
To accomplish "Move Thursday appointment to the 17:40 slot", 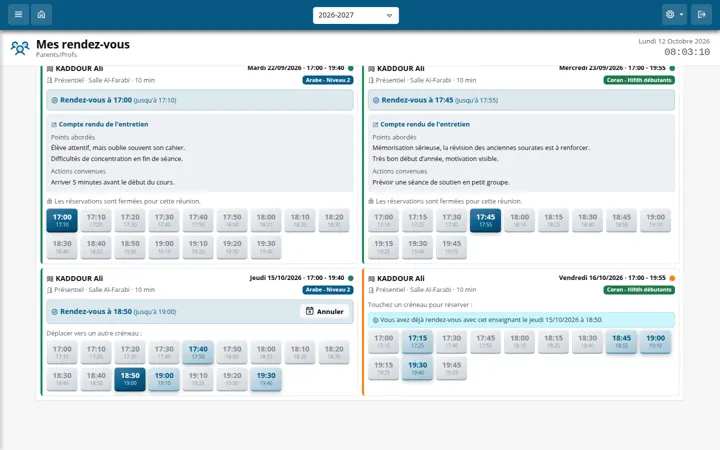I will click(198, 352).
